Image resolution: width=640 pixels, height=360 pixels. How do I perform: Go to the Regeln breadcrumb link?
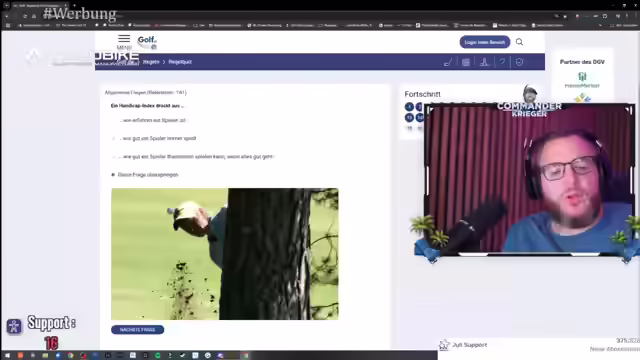(x=151, y=62)
